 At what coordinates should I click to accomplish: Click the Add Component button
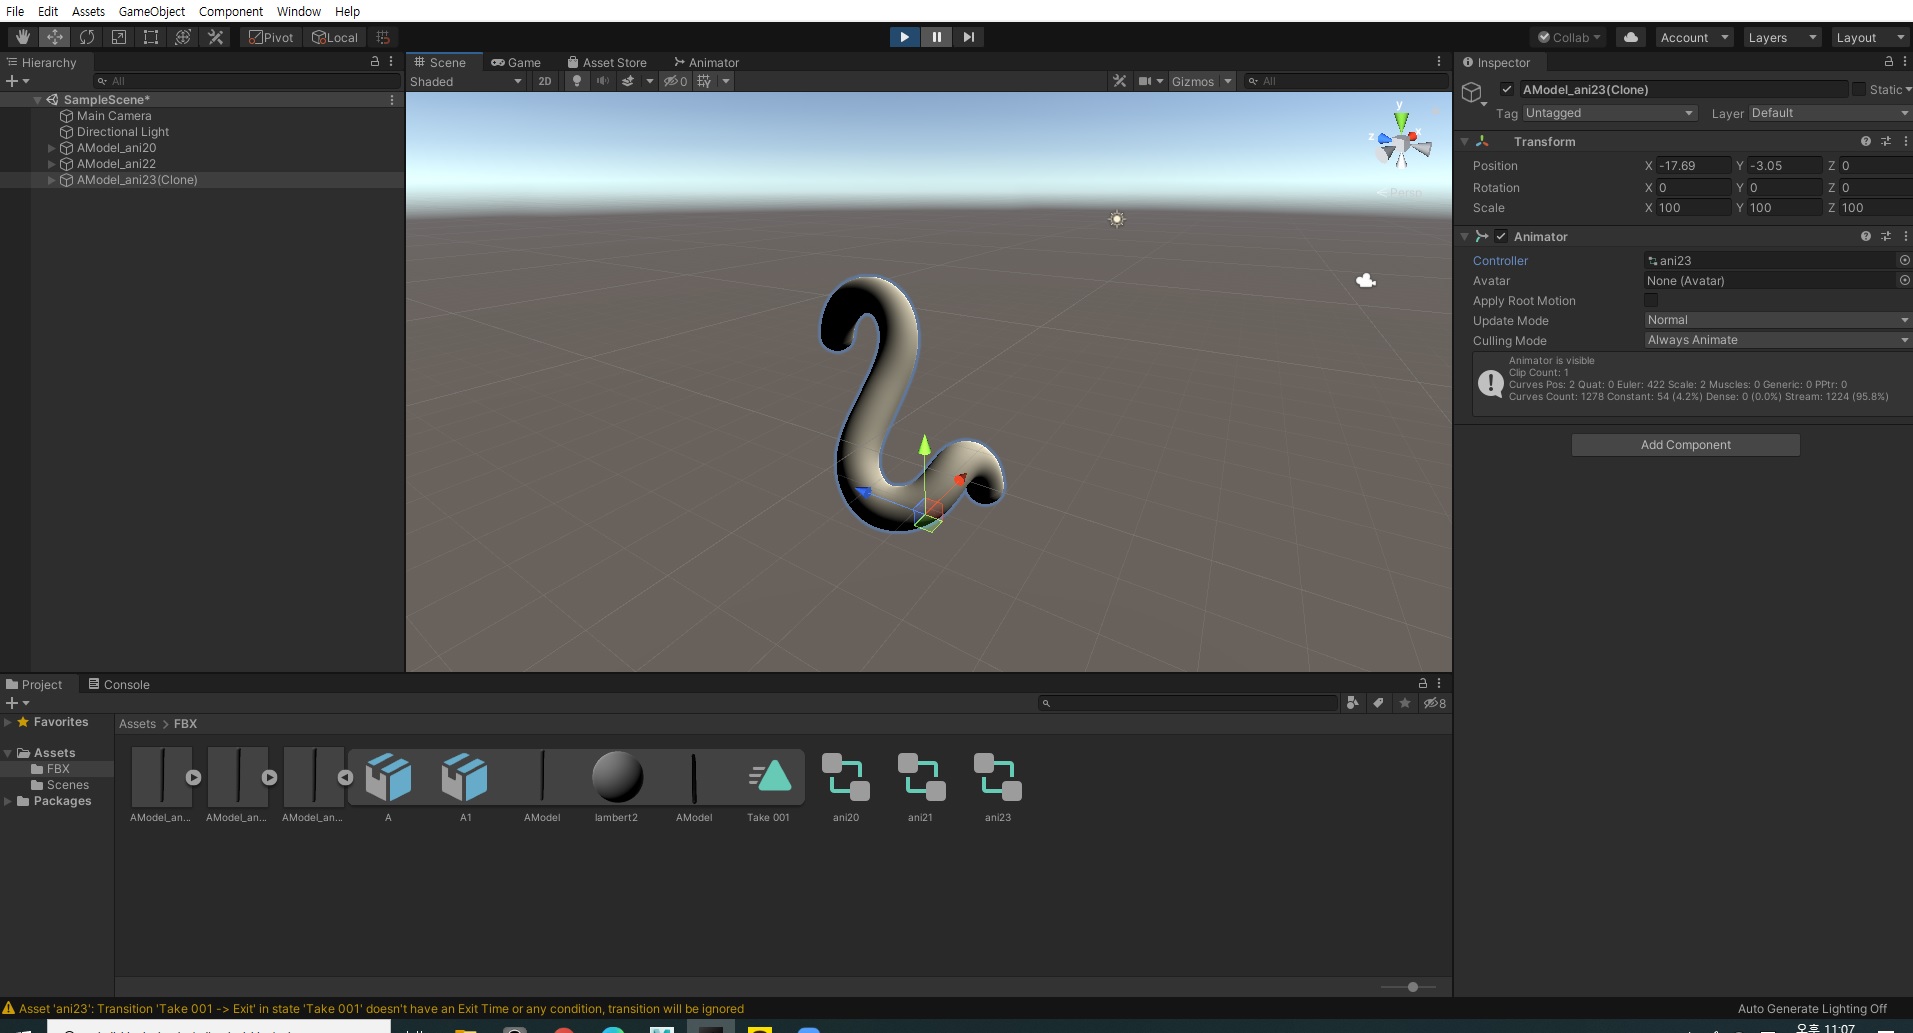(x=1685, y=445)
